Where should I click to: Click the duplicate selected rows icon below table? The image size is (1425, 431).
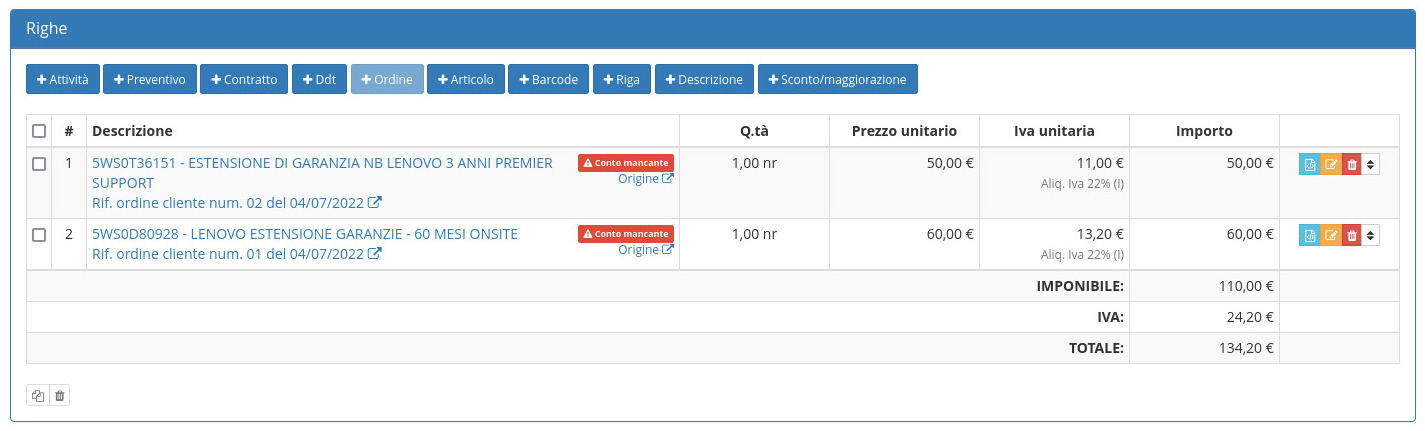(37, 396)
